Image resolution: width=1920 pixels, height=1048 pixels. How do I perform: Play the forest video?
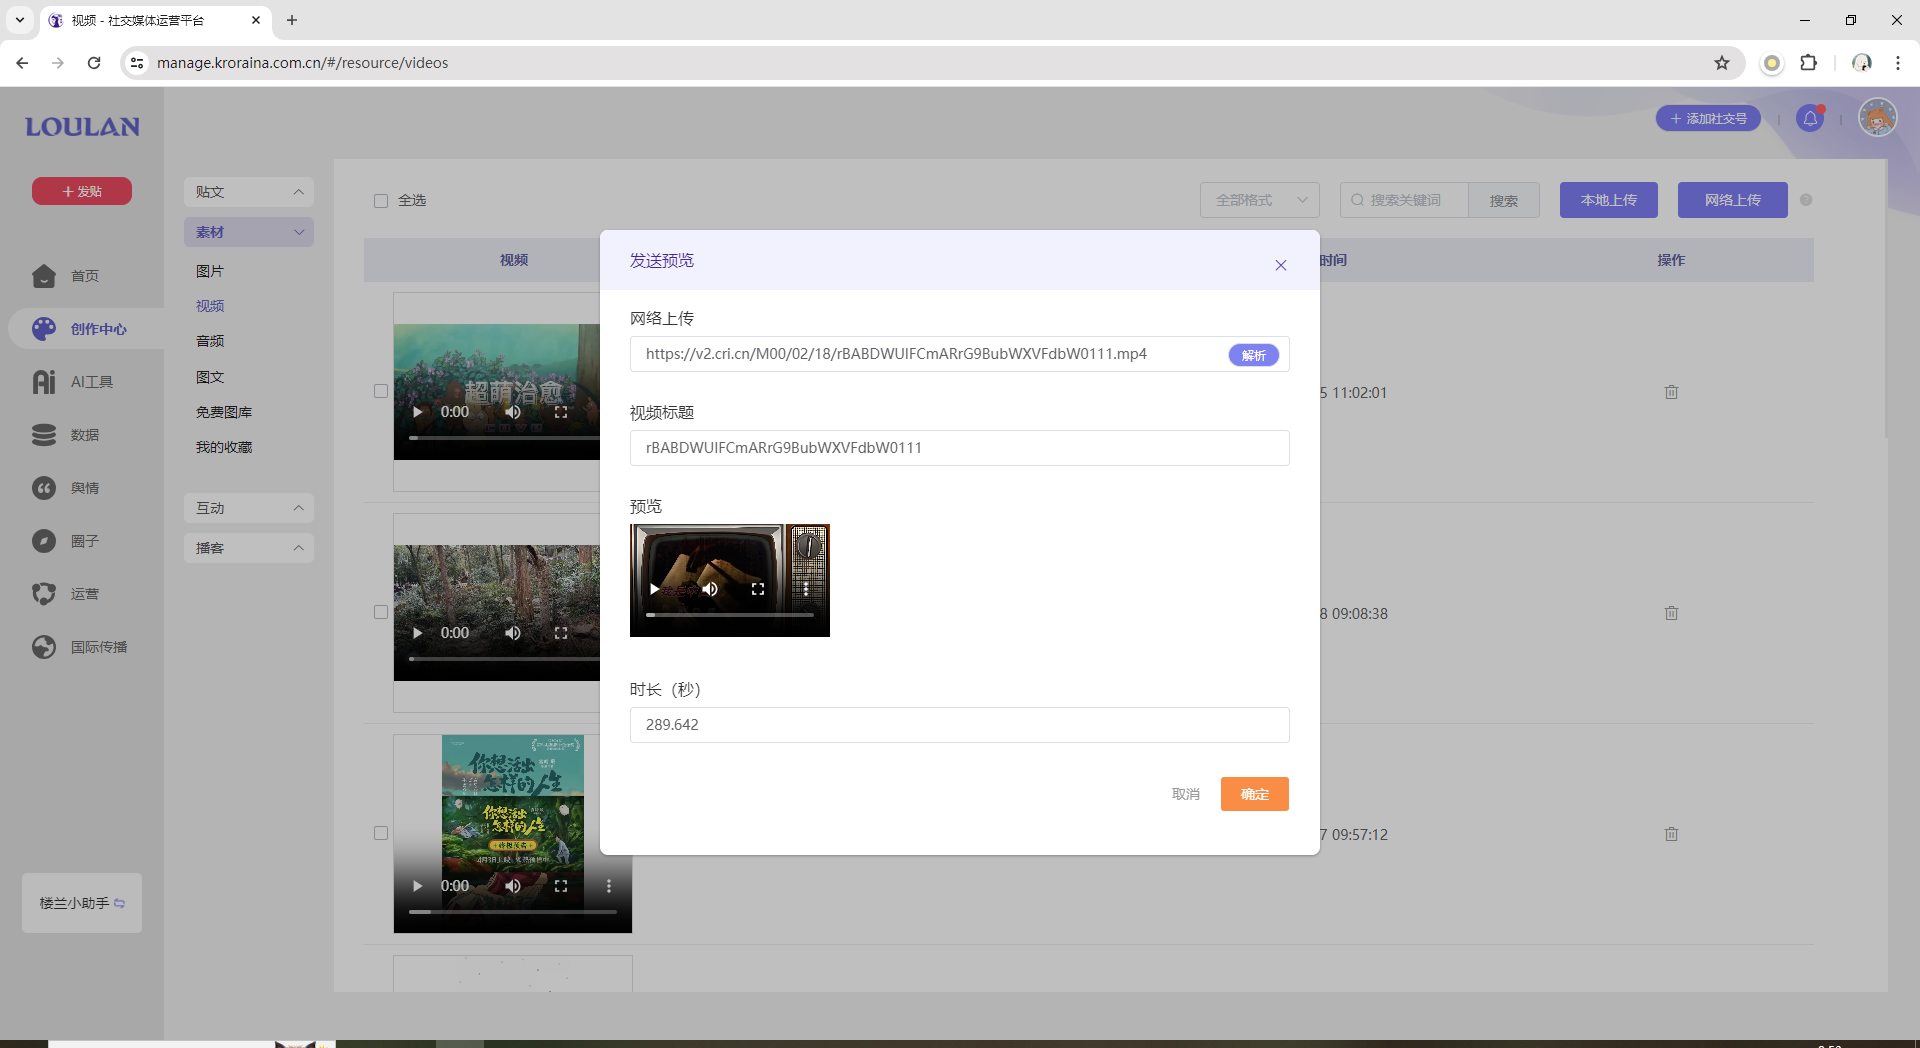(418, 633)
